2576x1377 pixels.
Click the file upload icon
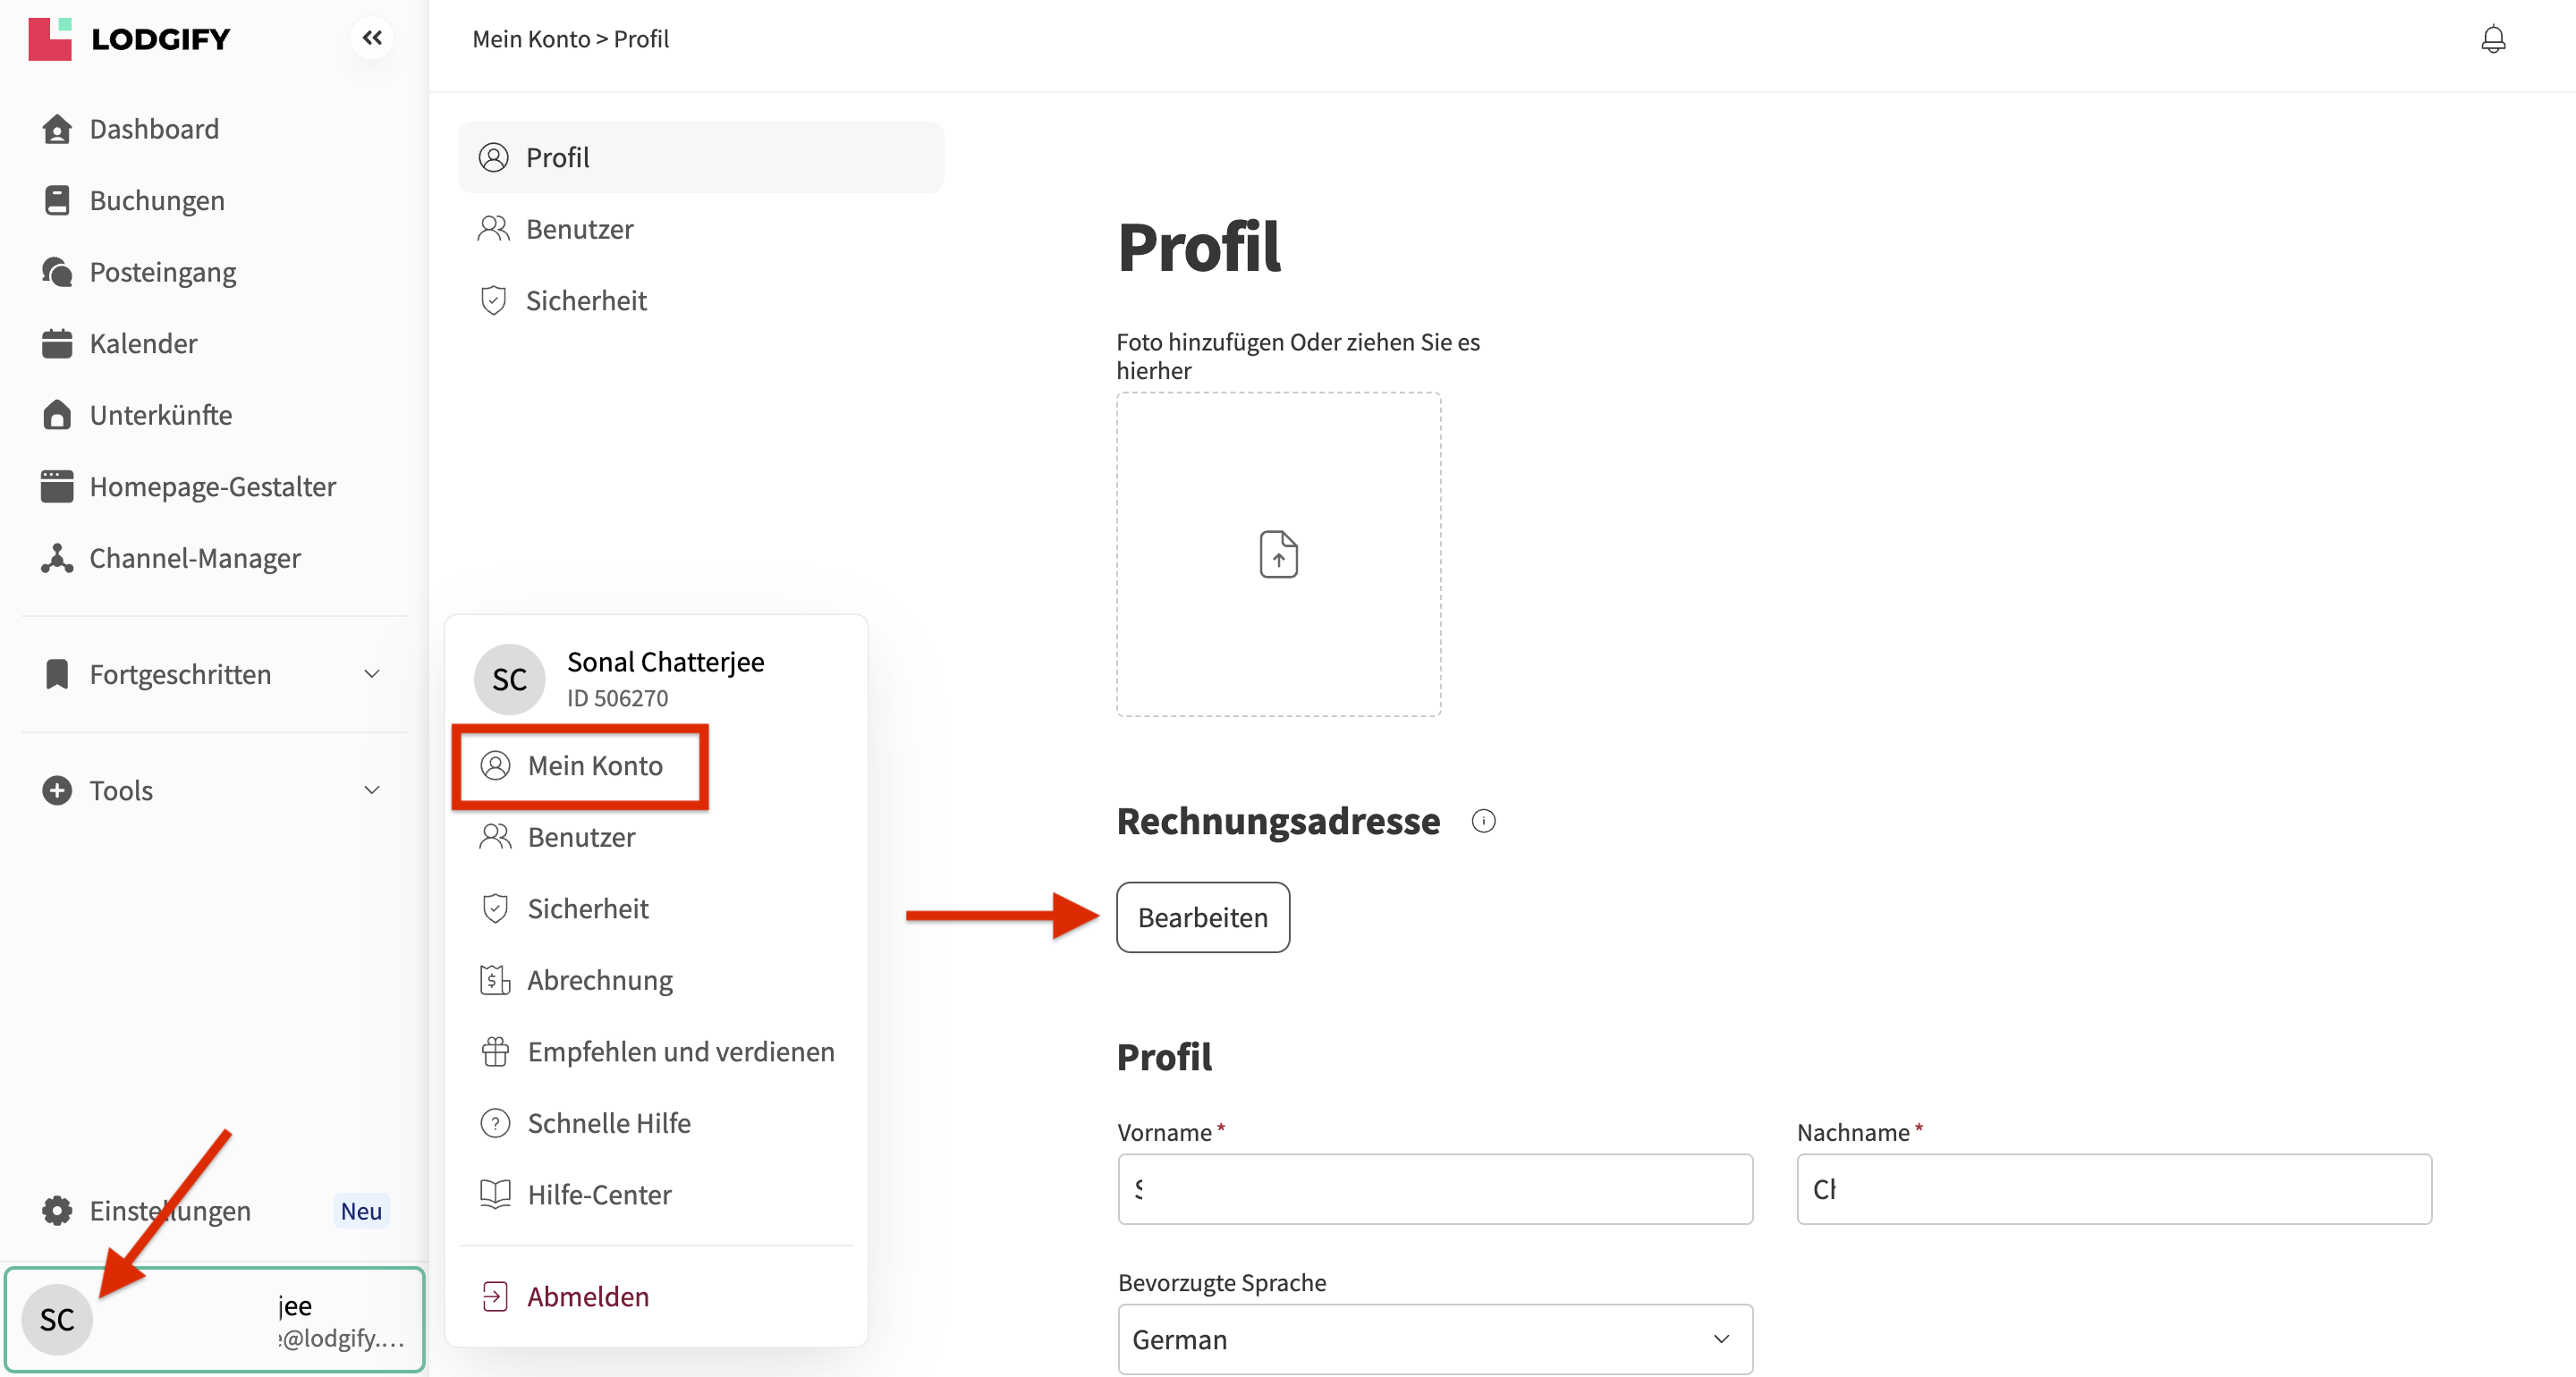pyautogui.click(x=1278, y=554)
